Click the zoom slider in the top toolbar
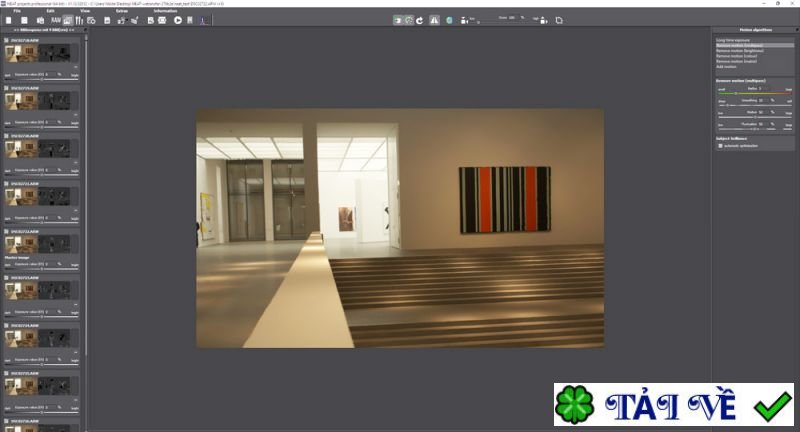This screenshot has height=432, width=800. point(505,22)
